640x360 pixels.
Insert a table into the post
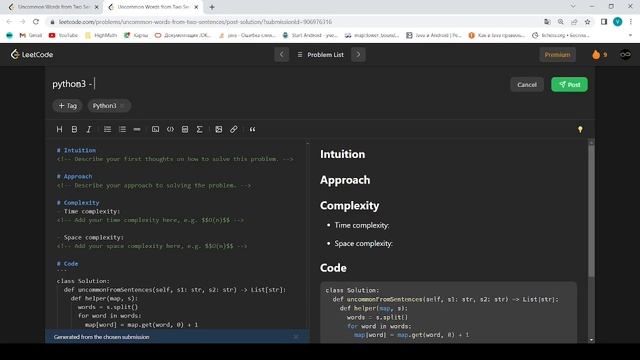point(185,129)
